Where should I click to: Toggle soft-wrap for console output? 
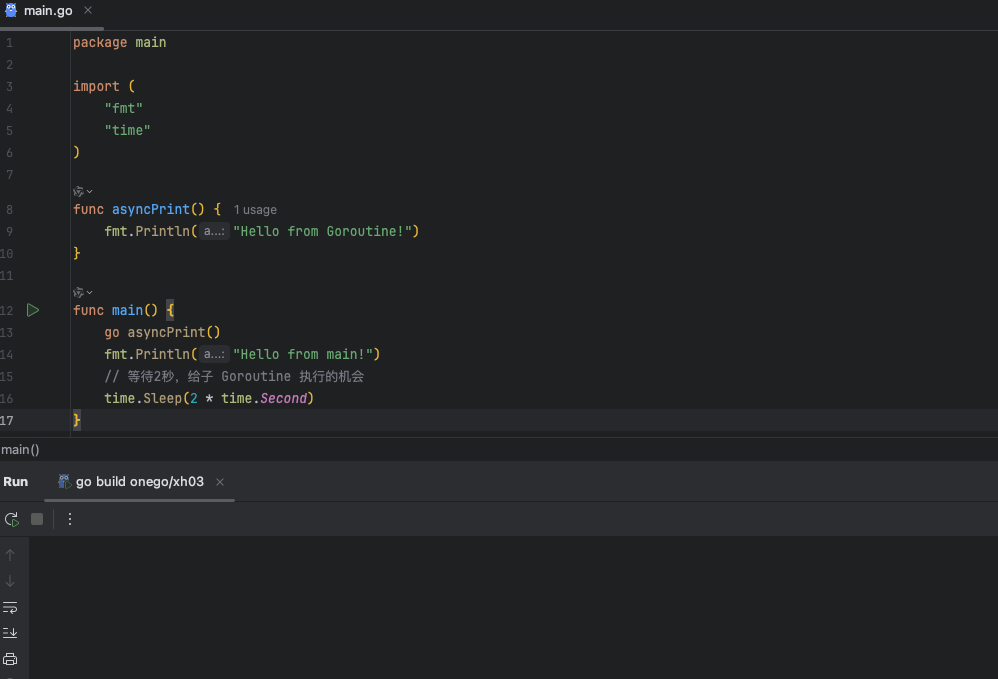pos(10,607)
